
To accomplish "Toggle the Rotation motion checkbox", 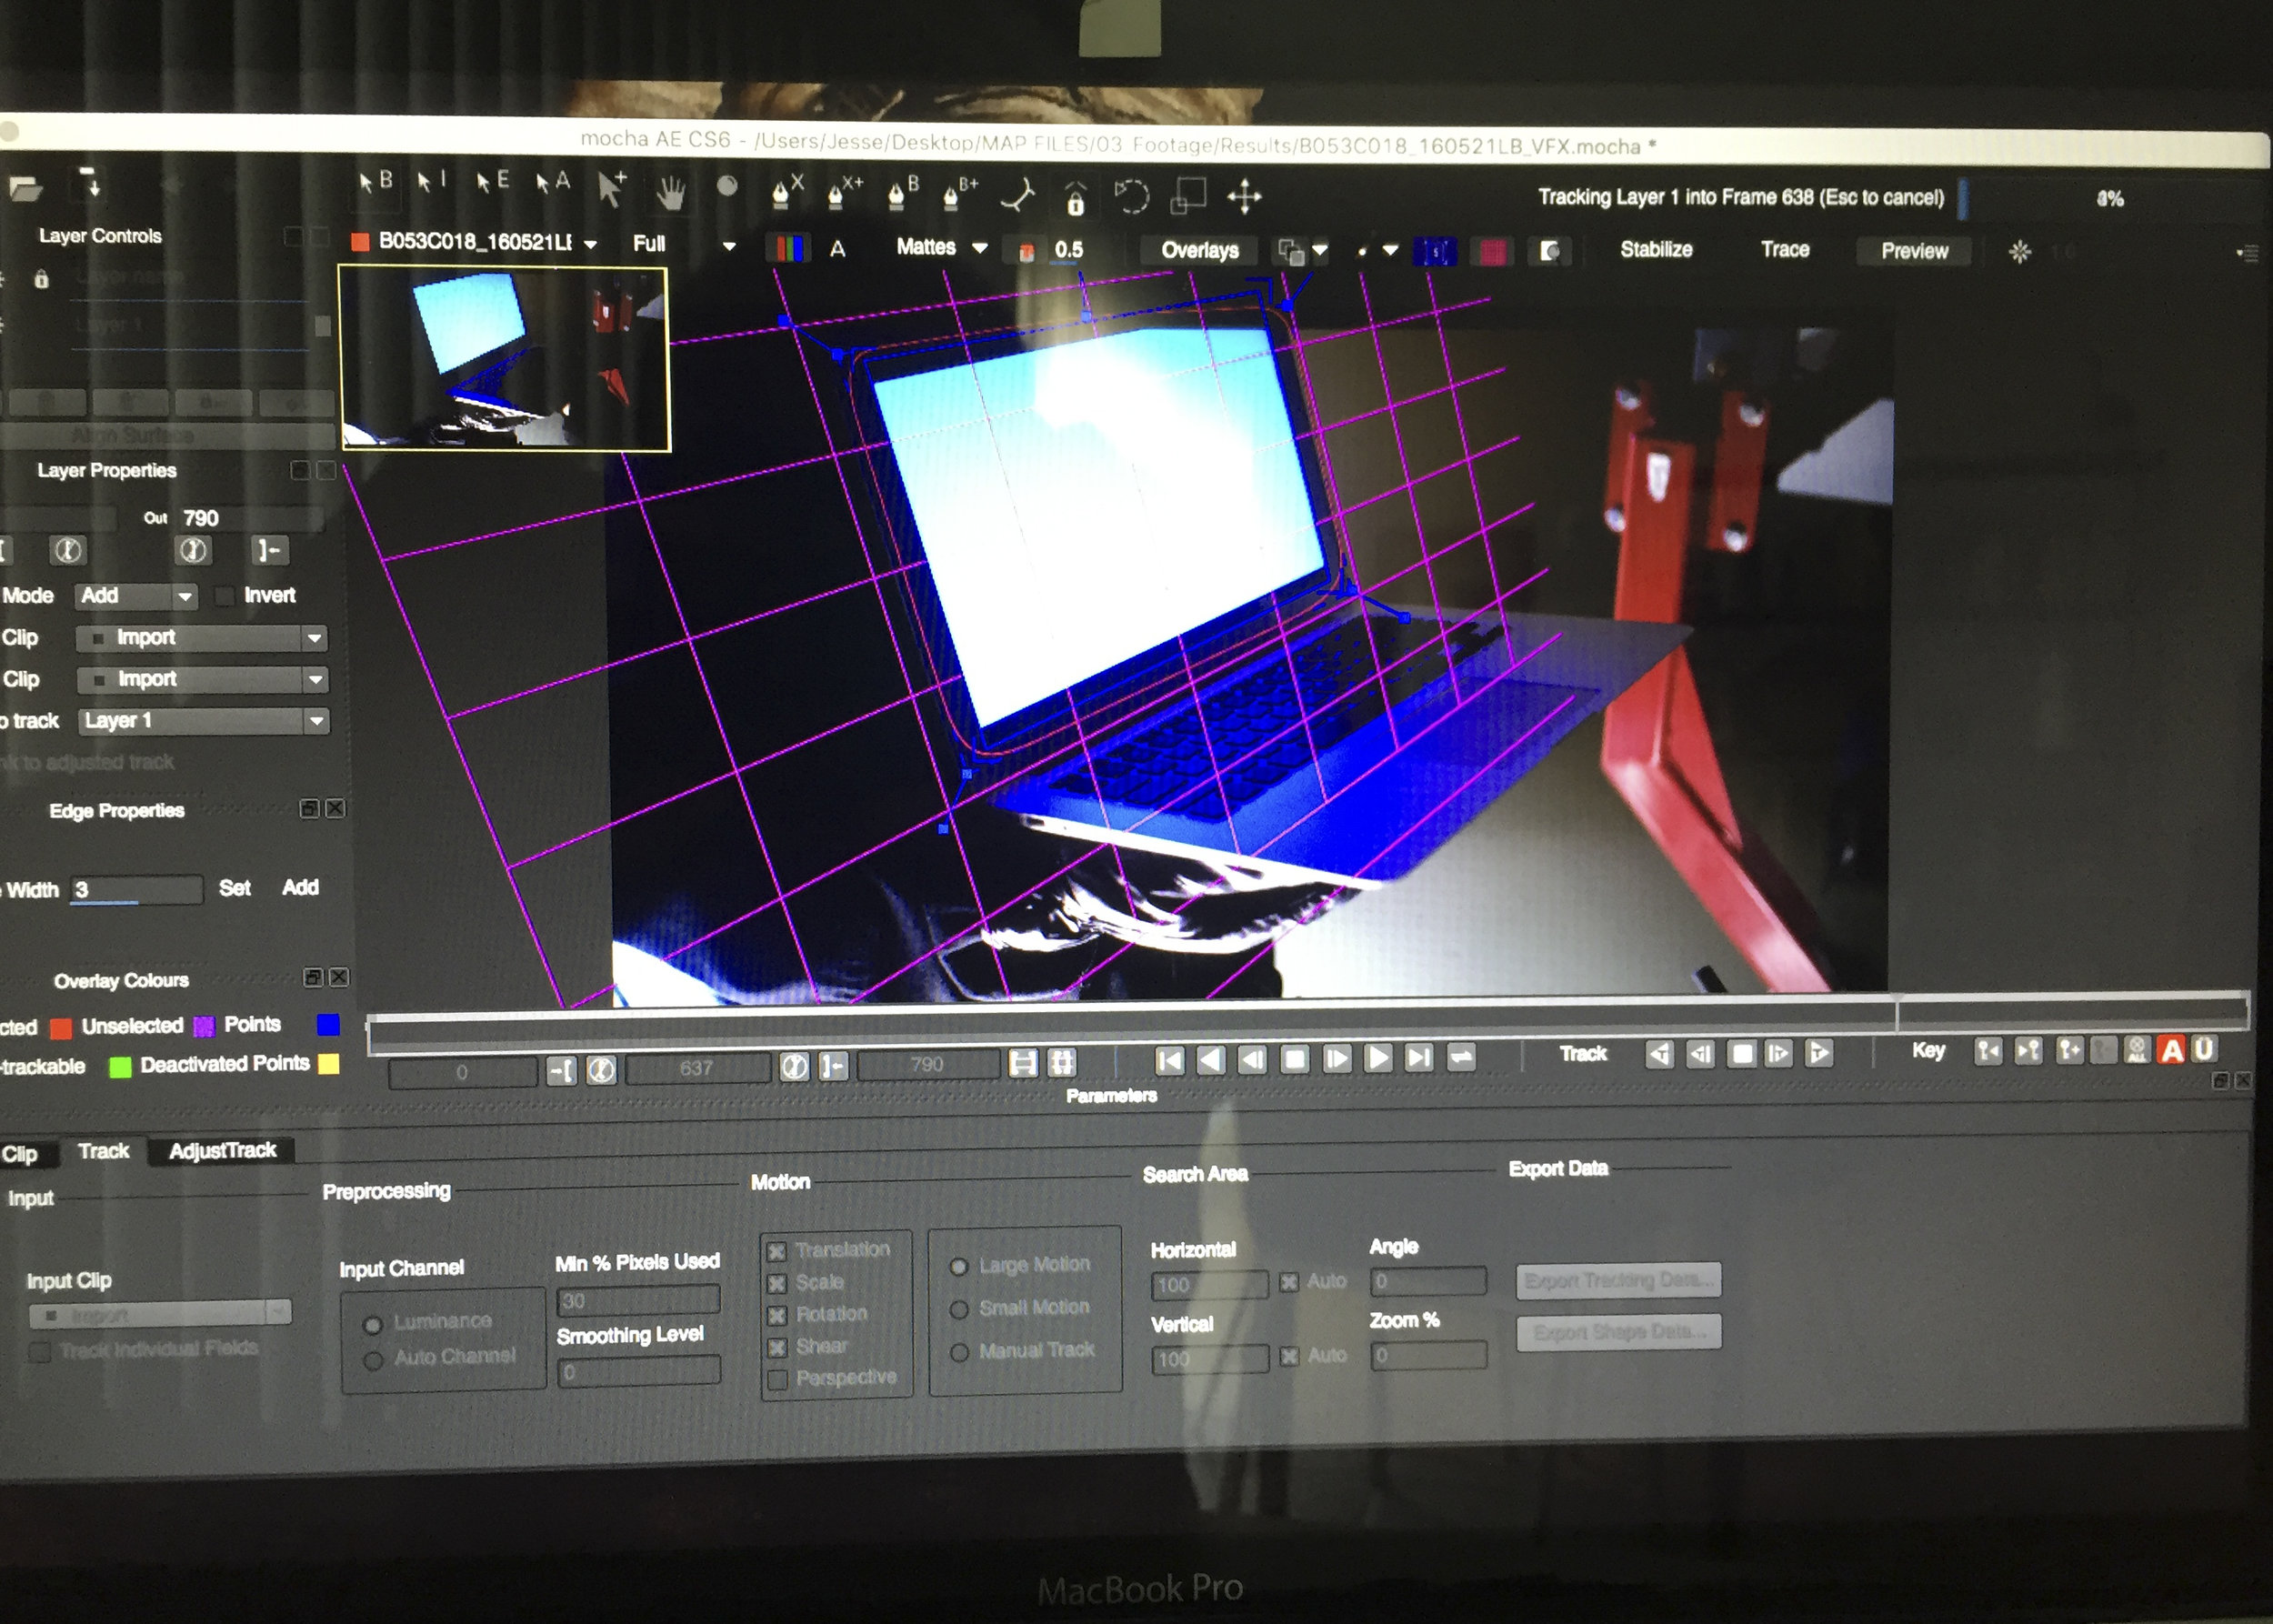I will [776, 1315].
